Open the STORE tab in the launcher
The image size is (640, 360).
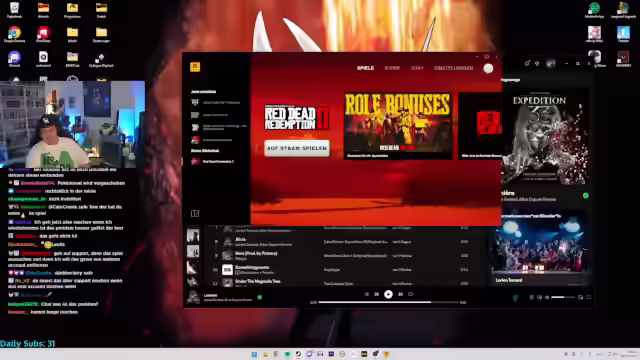[x=392, y=68]
